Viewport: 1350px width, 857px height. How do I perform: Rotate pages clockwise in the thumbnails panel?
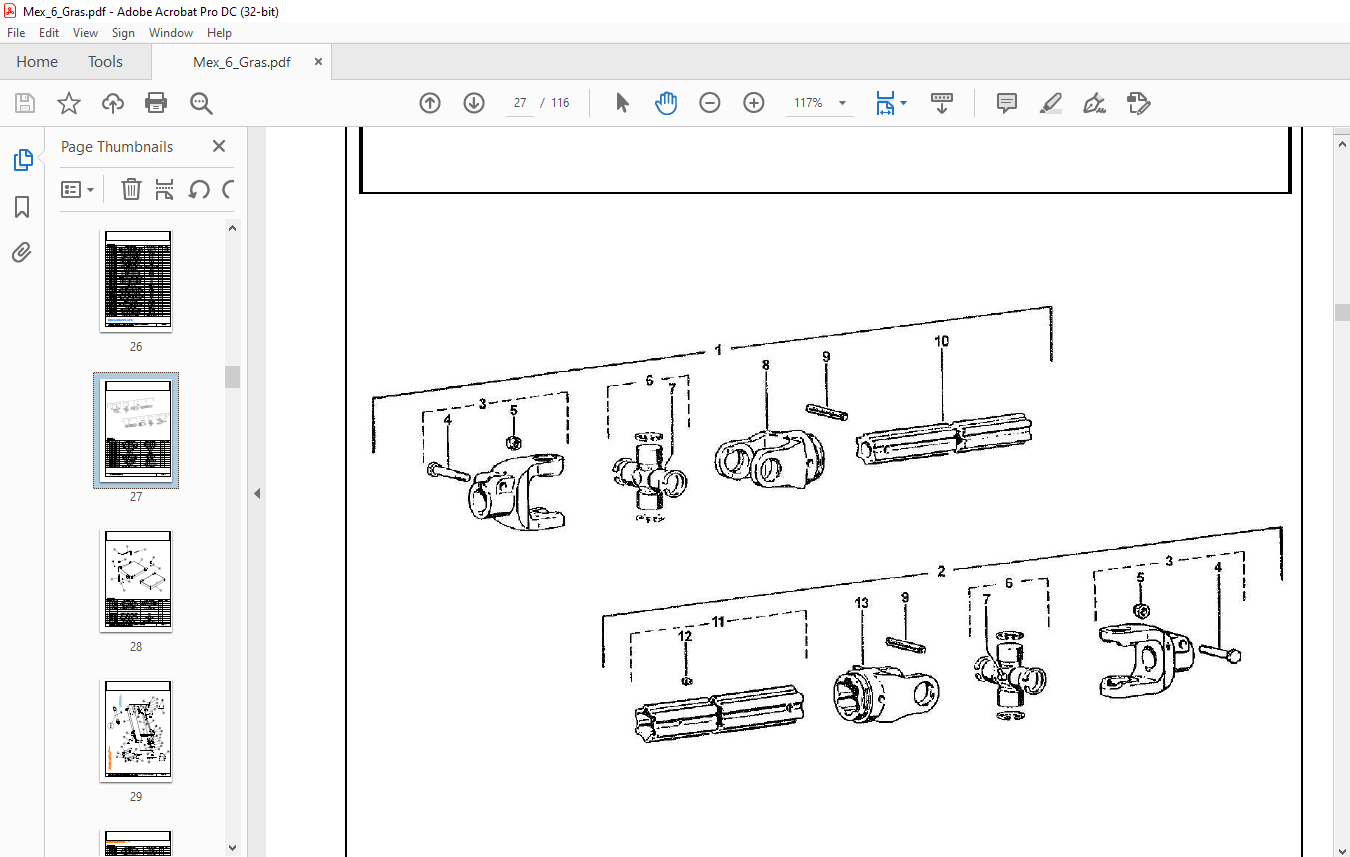[x=228, y=189]
